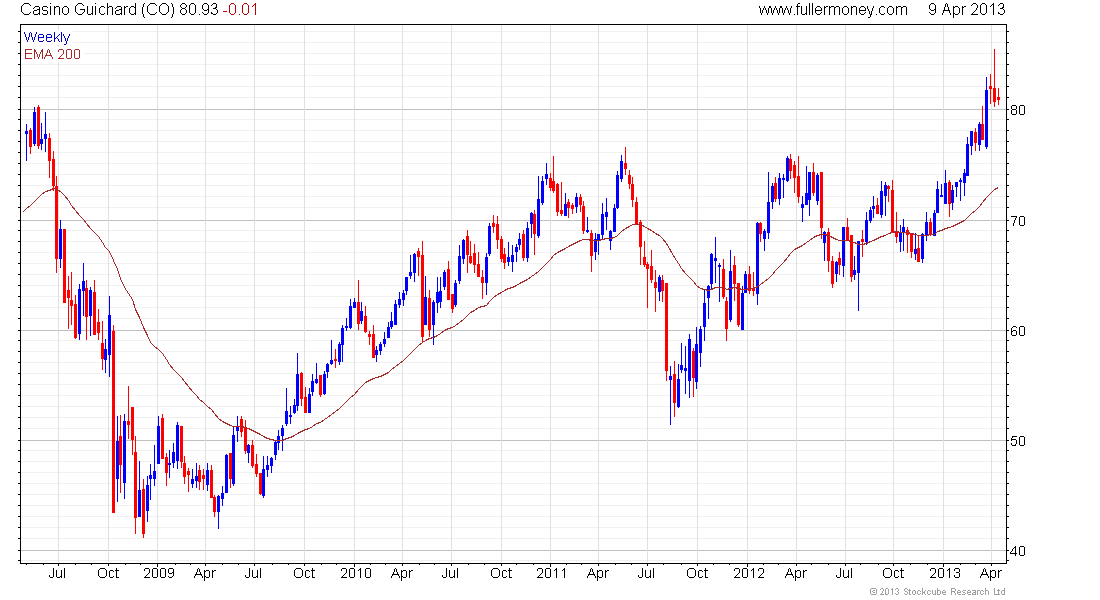Screen dimensions: 1100x600
Task: Open the www.fullermoney.com link text
Action: 833,10
